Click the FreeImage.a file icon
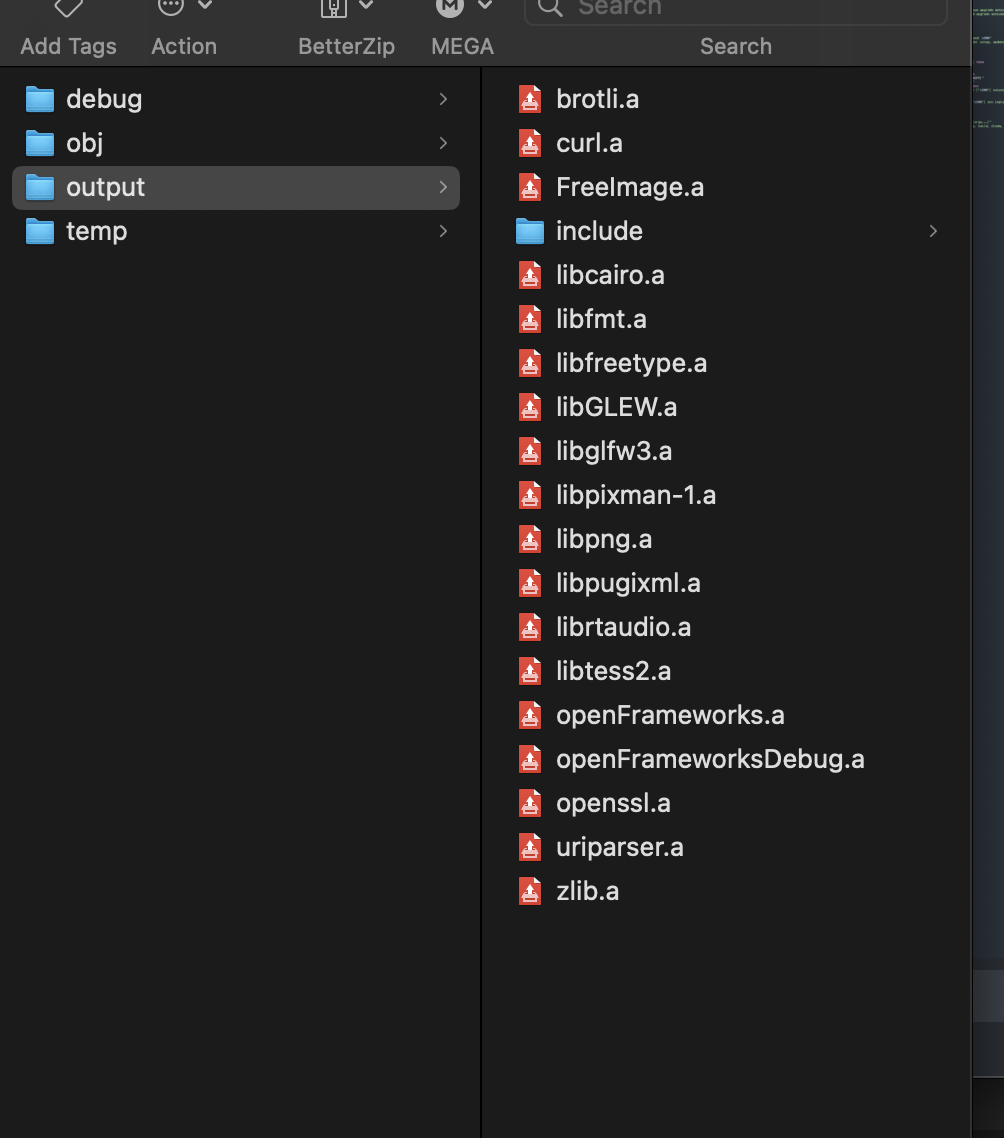Image resolution: width=1004 pixels, height=1138 pixels. [530, 187]
